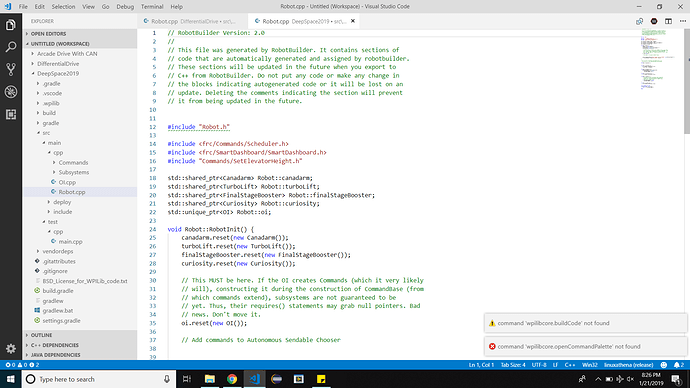690x388 pixels.
Task: Open the Source Control view
Action: [x=11, y=69]
